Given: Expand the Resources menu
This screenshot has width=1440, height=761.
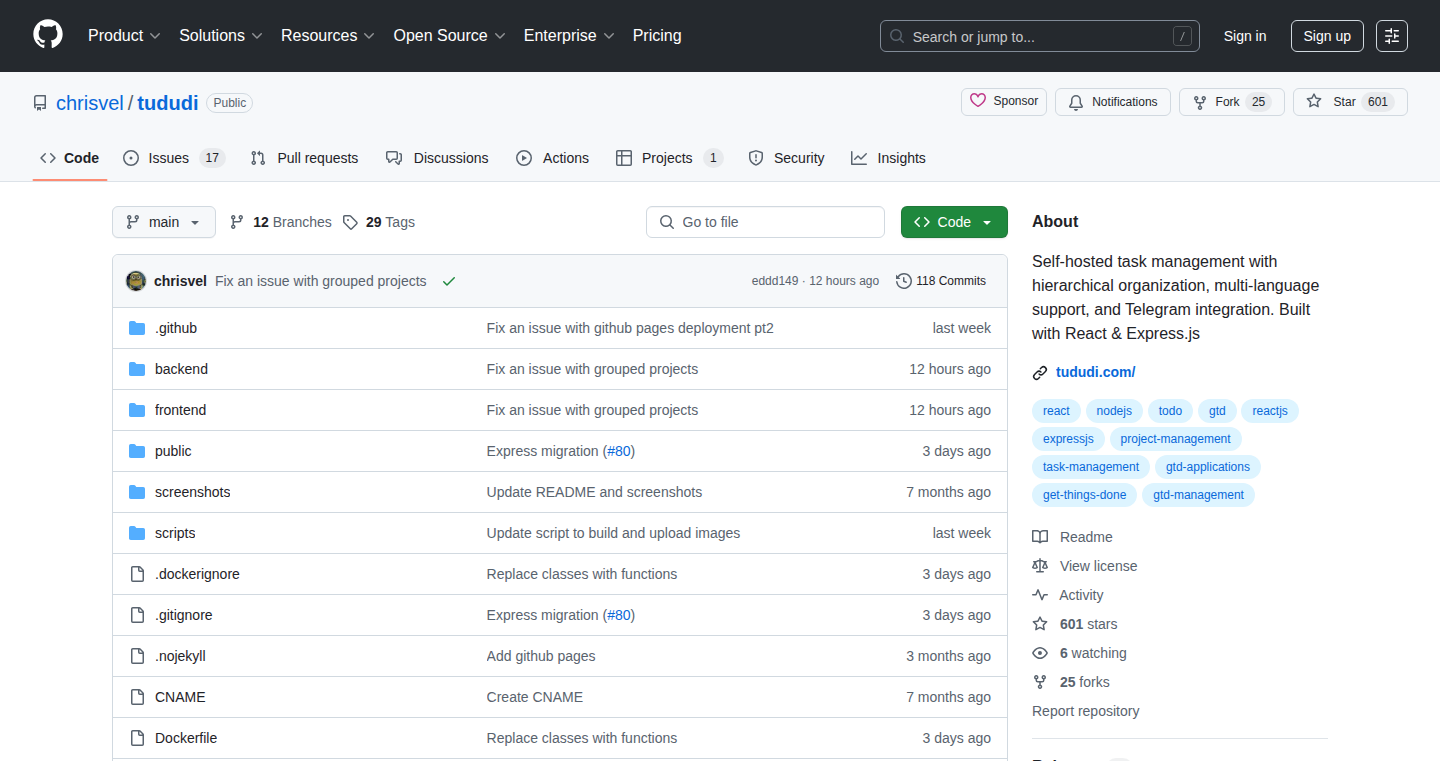Looking at the screenshot, I should [x=328, y=36].
